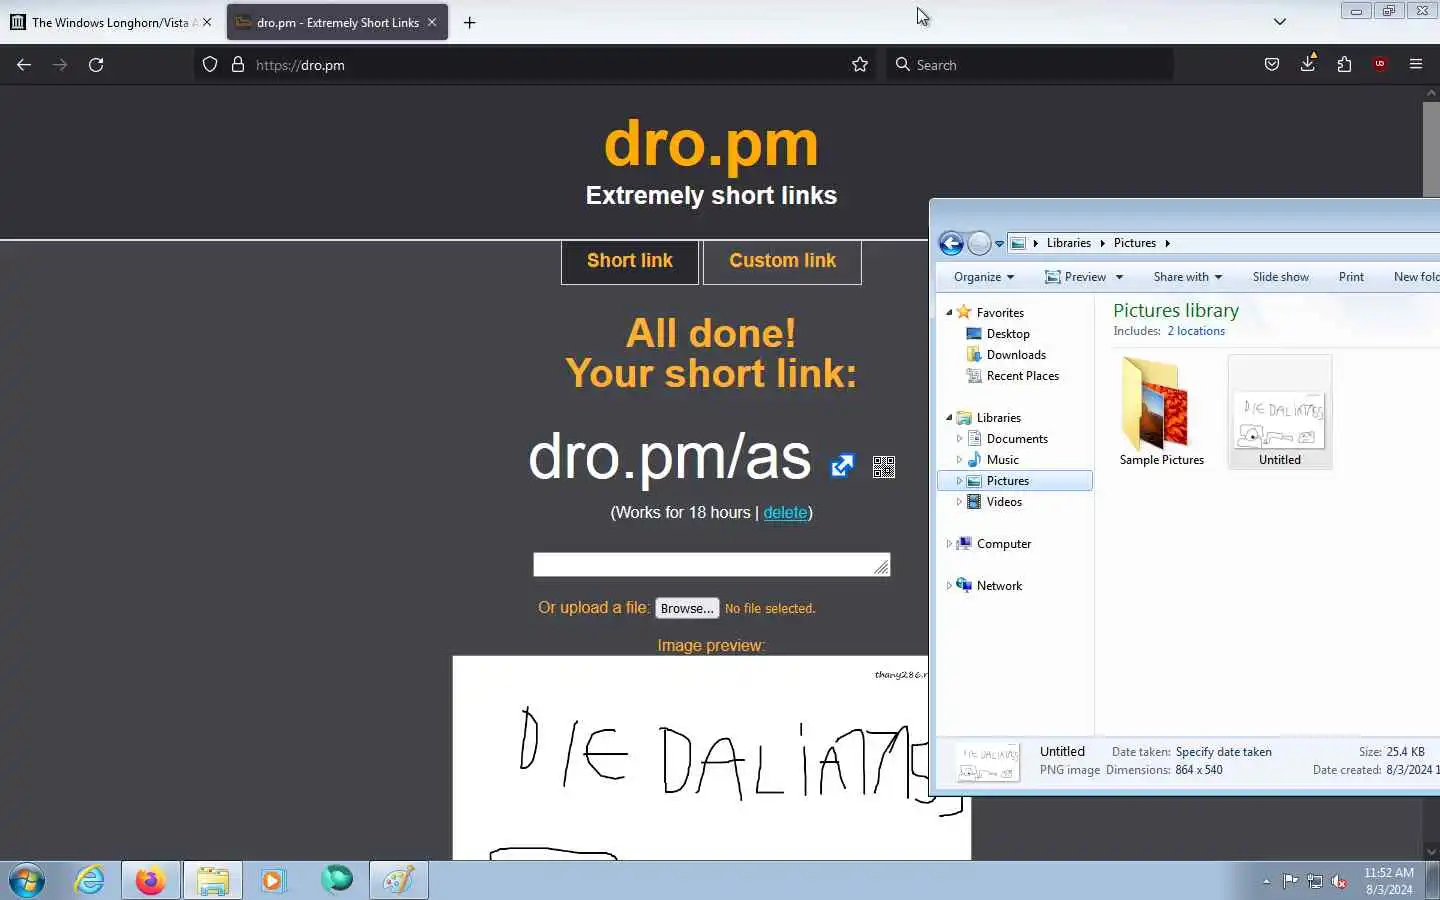Viewport: 1440px width, 900px height.
Task: Select Downloads under Favorites
Action: [x=1016, y=355]
